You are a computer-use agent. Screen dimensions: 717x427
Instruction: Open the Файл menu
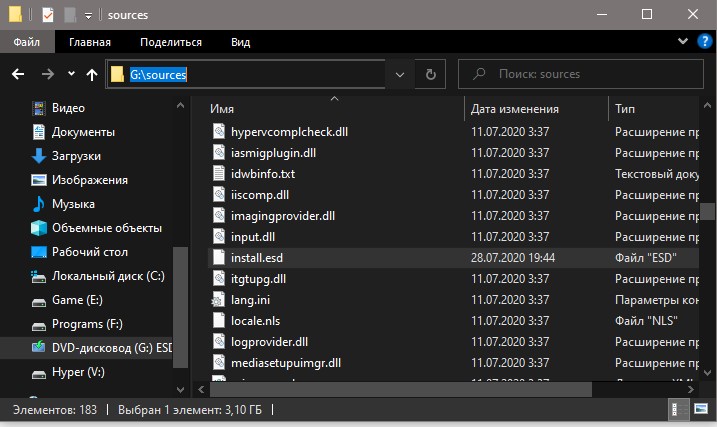click(x=27, y=42)
